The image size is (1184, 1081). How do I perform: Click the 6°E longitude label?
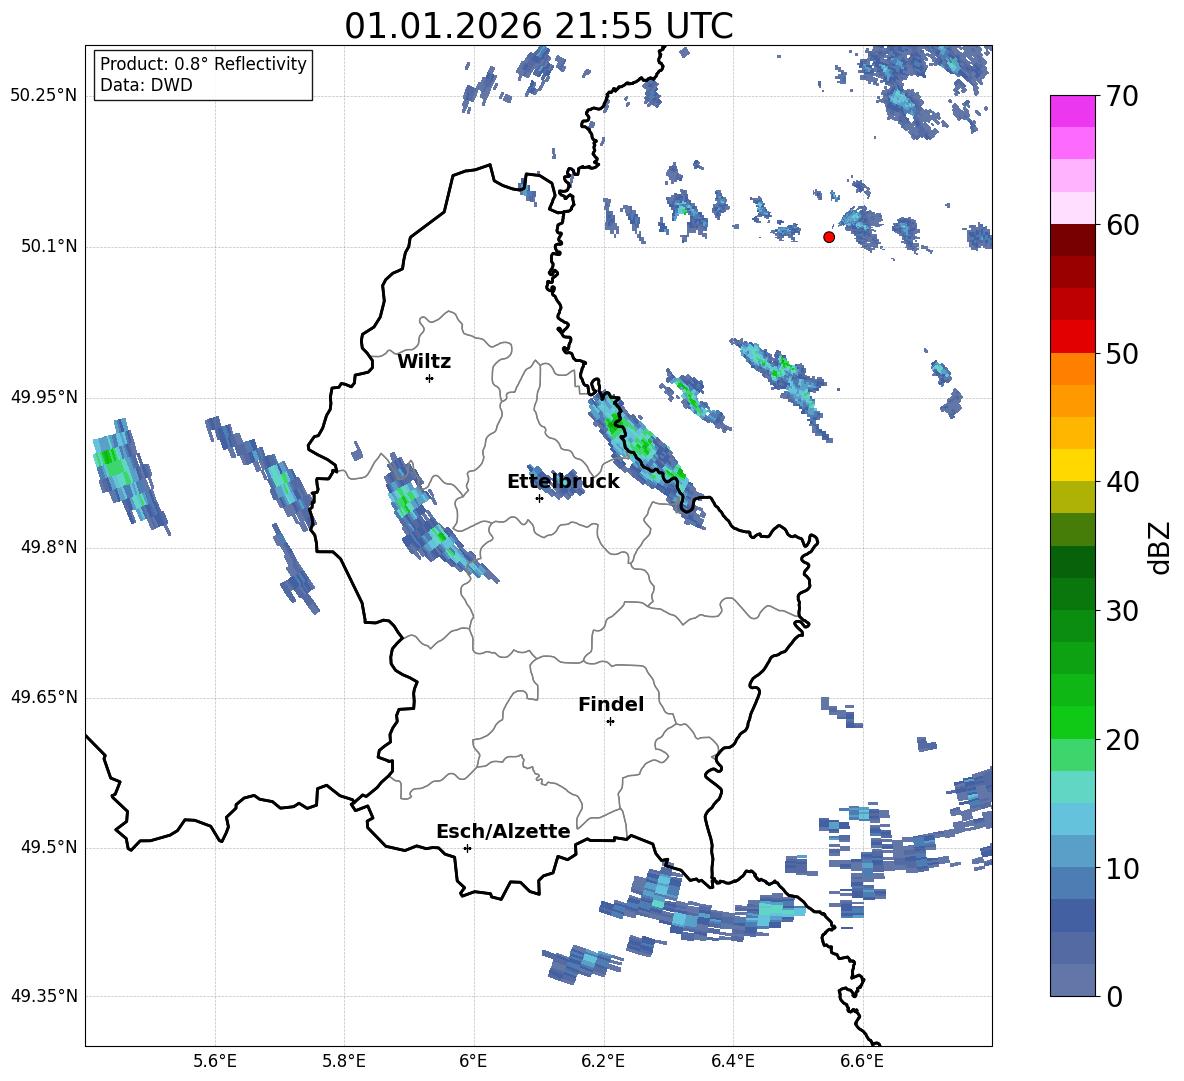coord(473,1061)
